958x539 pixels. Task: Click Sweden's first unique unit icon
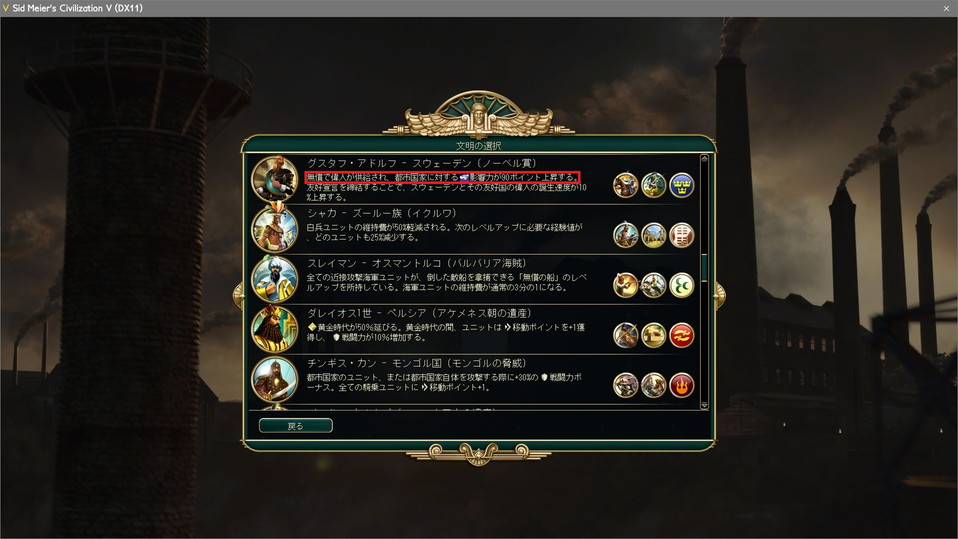point(626,185)
